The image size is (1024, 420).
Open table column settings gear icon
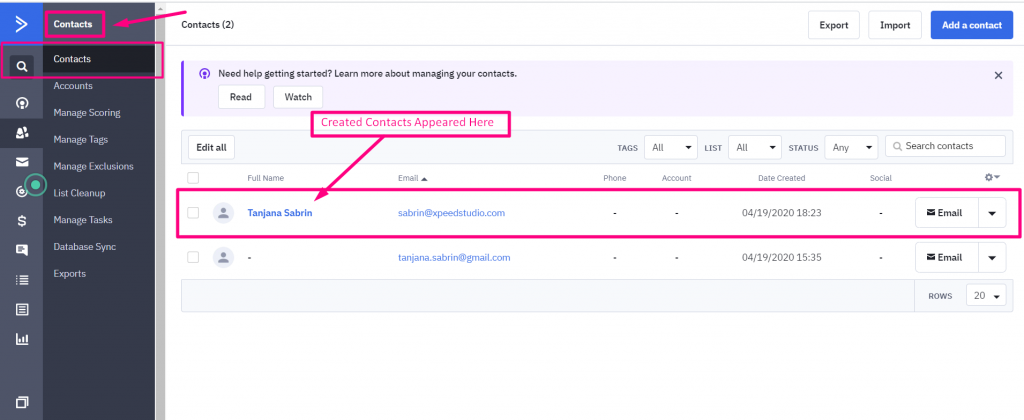[x=992, y=177]
